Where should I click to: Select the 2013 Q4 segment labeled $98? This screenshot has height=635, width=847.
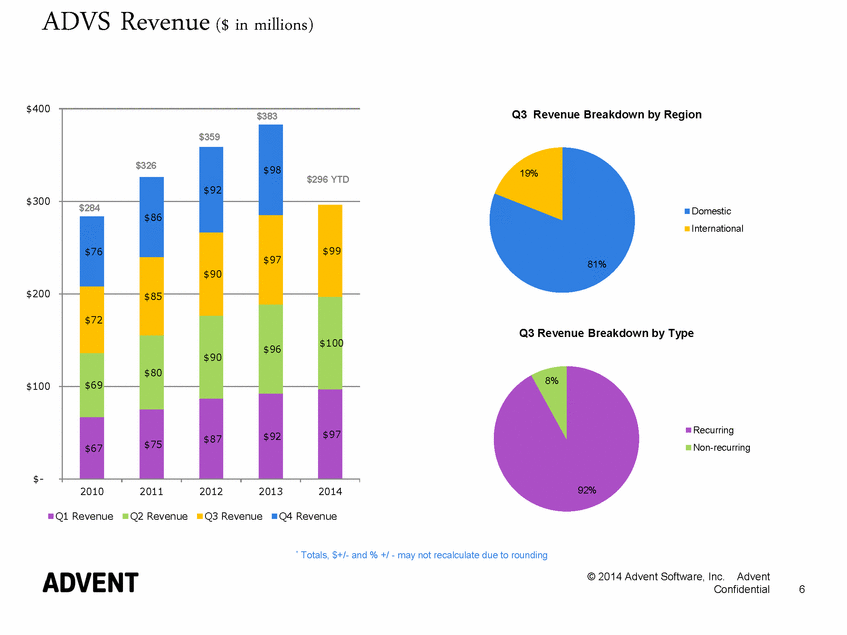[271, 170]
